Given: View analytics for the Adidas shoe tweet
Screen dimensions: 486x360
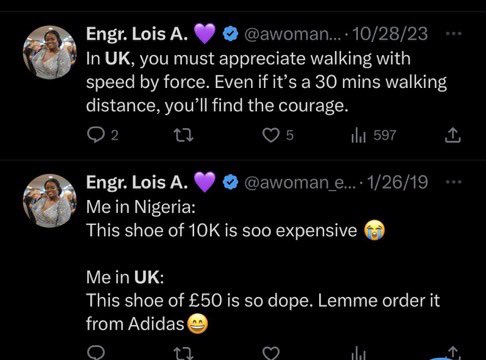Looking at the screenshot, I should (358, 353).
